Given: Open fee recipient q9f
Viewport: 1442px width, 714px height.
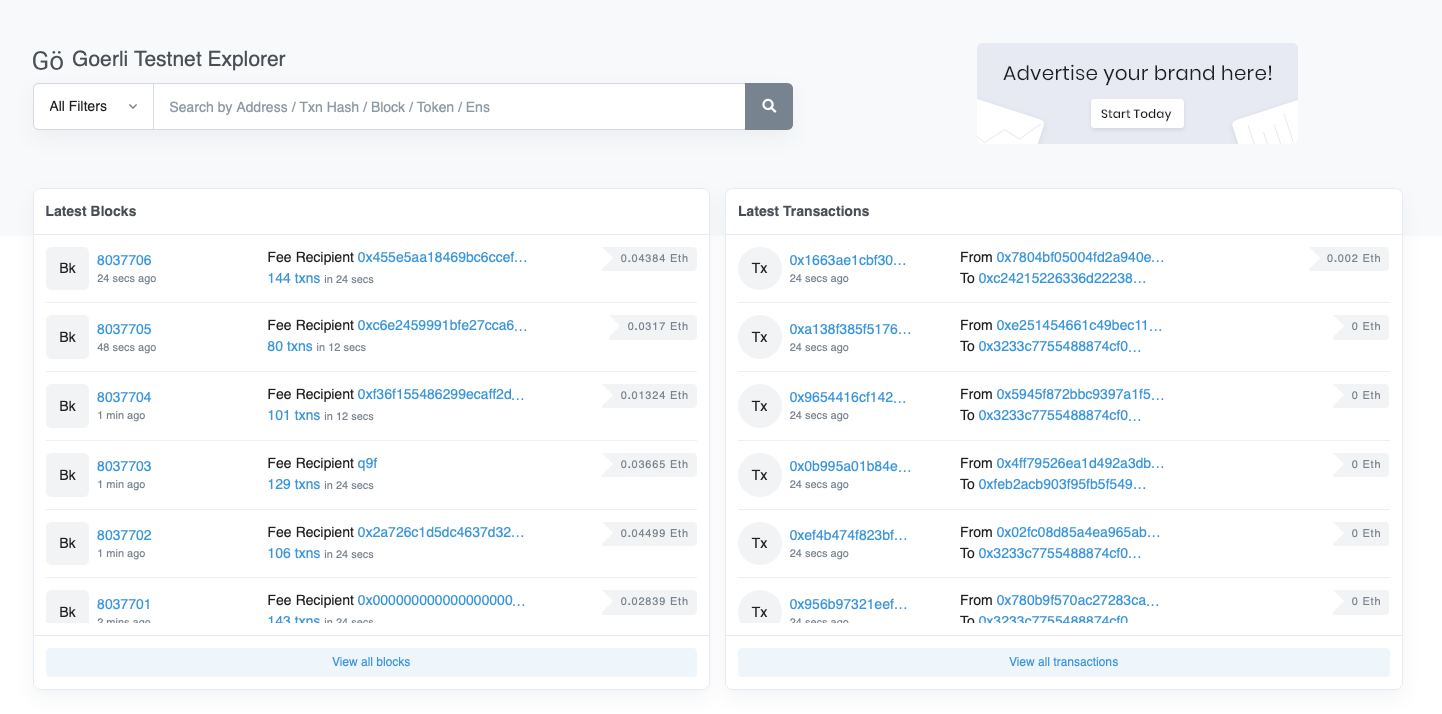Looking at the screenshot, I should [367, 463].
